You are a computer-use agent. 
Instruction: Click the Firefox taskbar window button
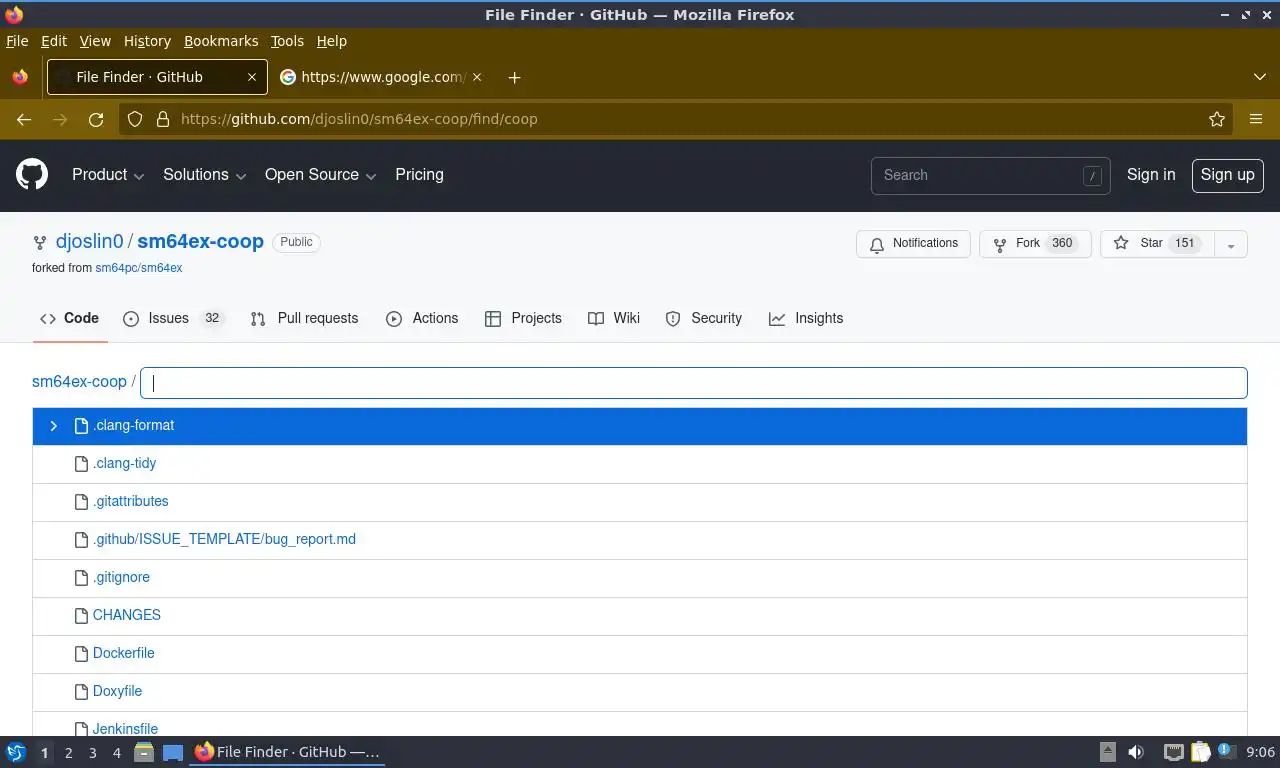(287, 752)
